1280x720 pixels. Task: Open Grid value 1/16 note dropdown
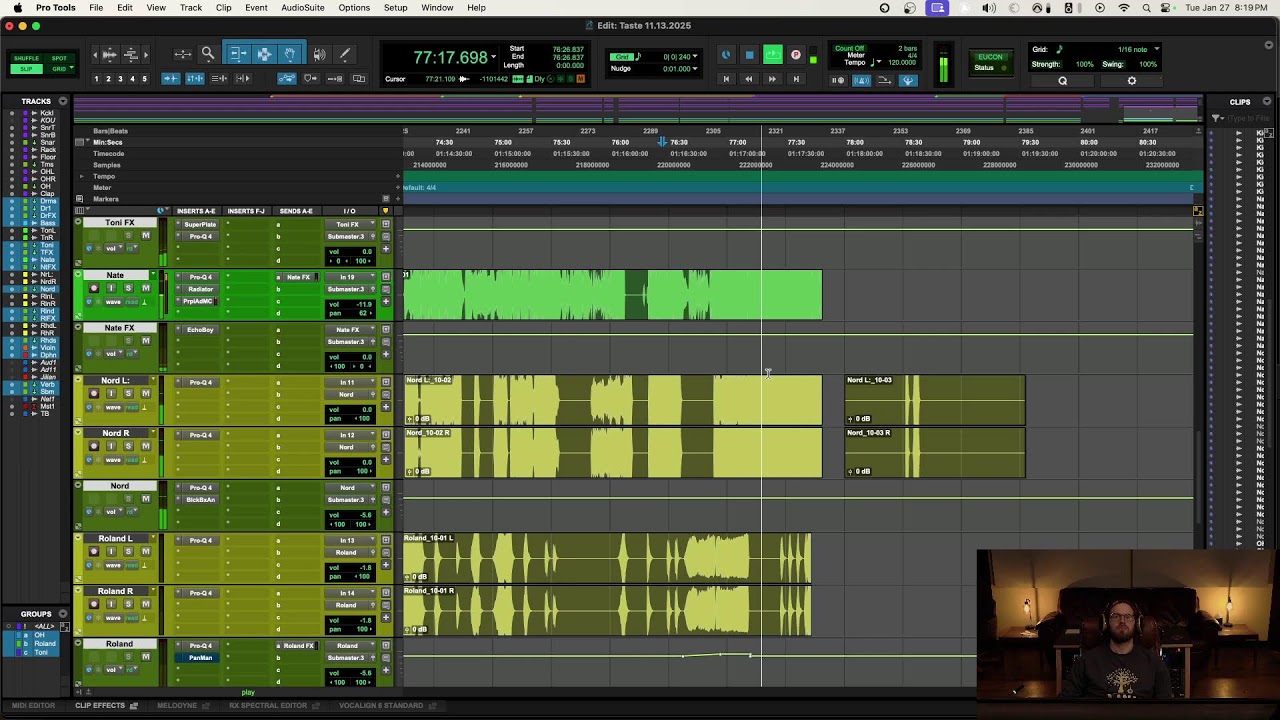[1157, 49]
